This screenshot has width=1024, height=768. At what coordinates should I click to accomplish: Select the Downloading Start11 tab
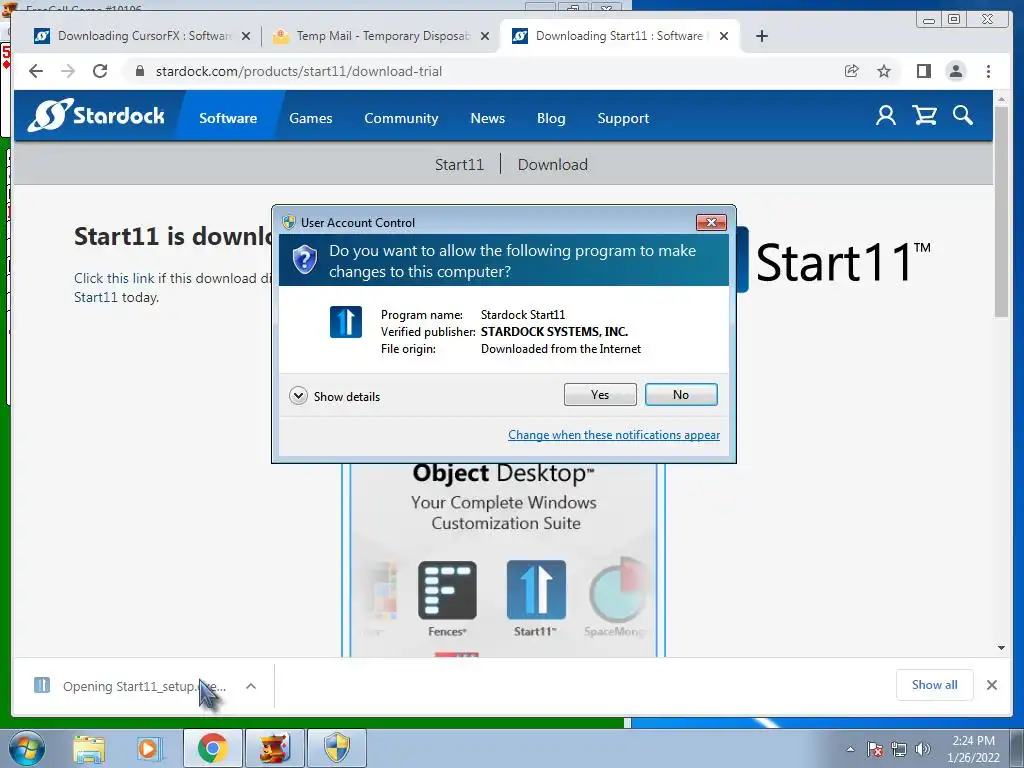(618, 36)
